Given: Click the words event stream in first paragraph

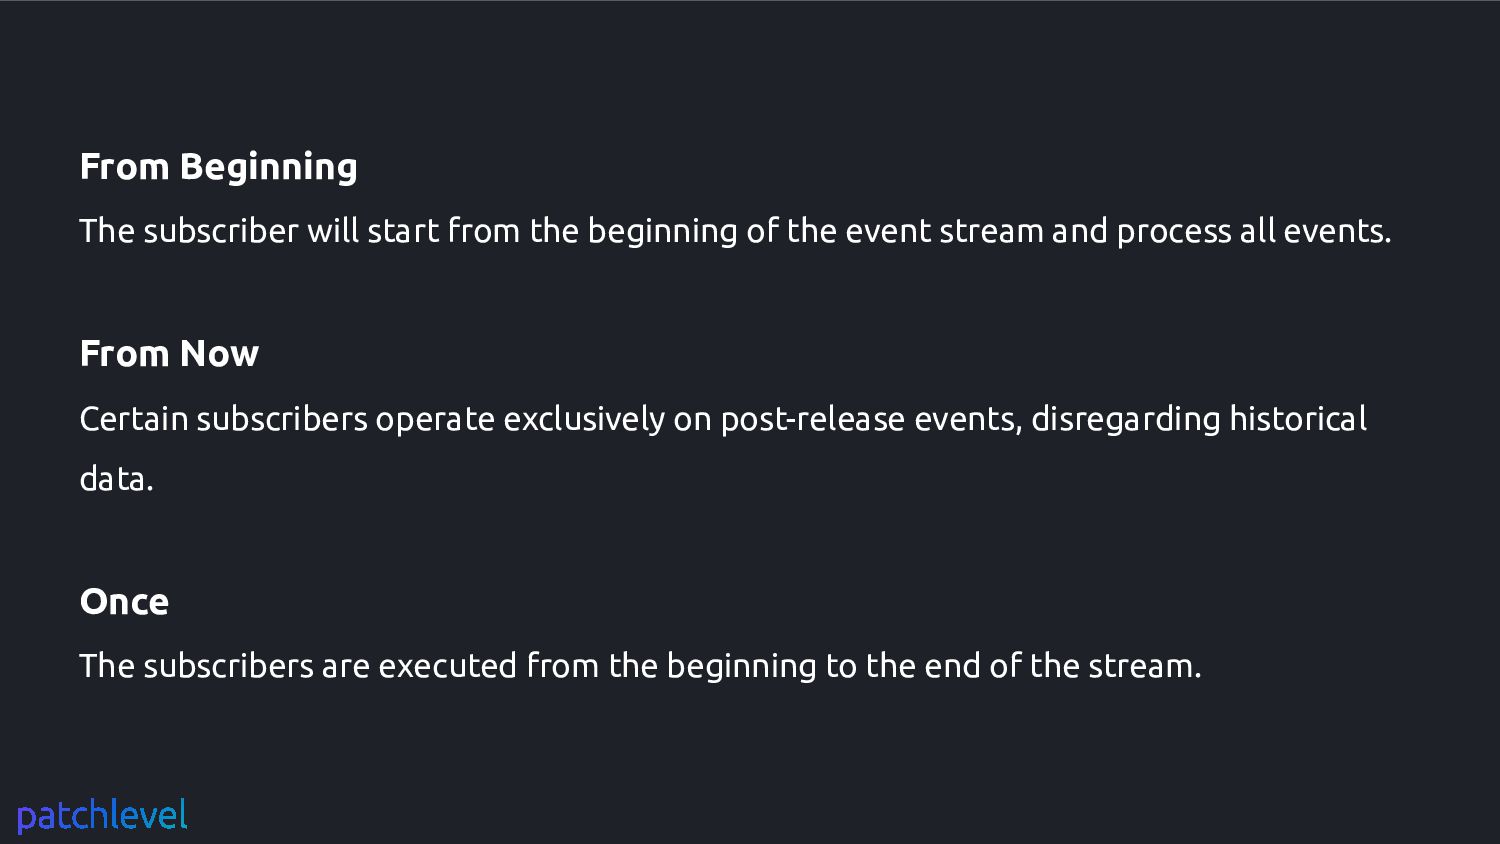Looking at the screenshot, I should point(944,231).
